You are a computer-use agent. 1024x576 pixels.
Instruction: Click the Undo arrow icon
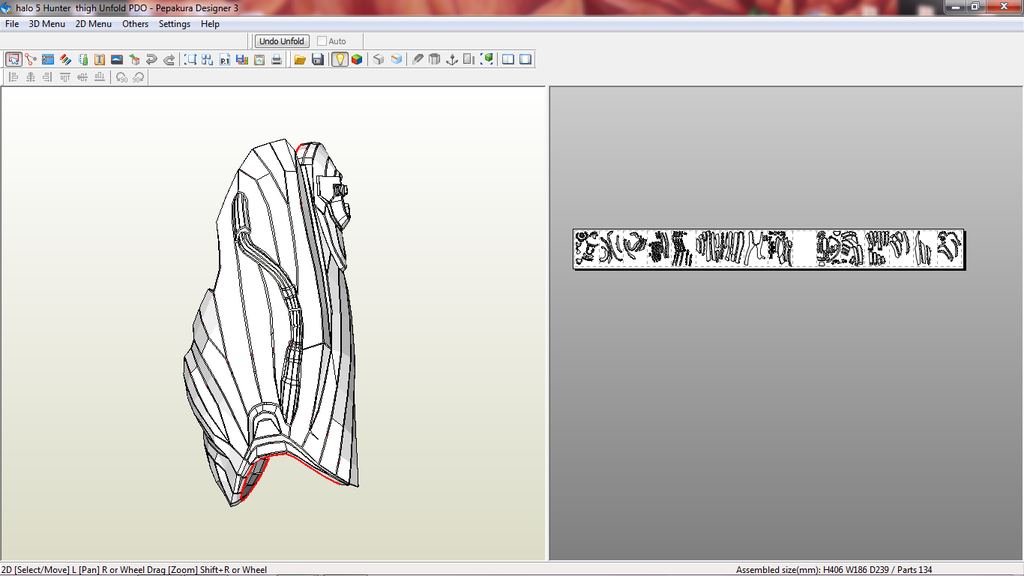[151, 60]
